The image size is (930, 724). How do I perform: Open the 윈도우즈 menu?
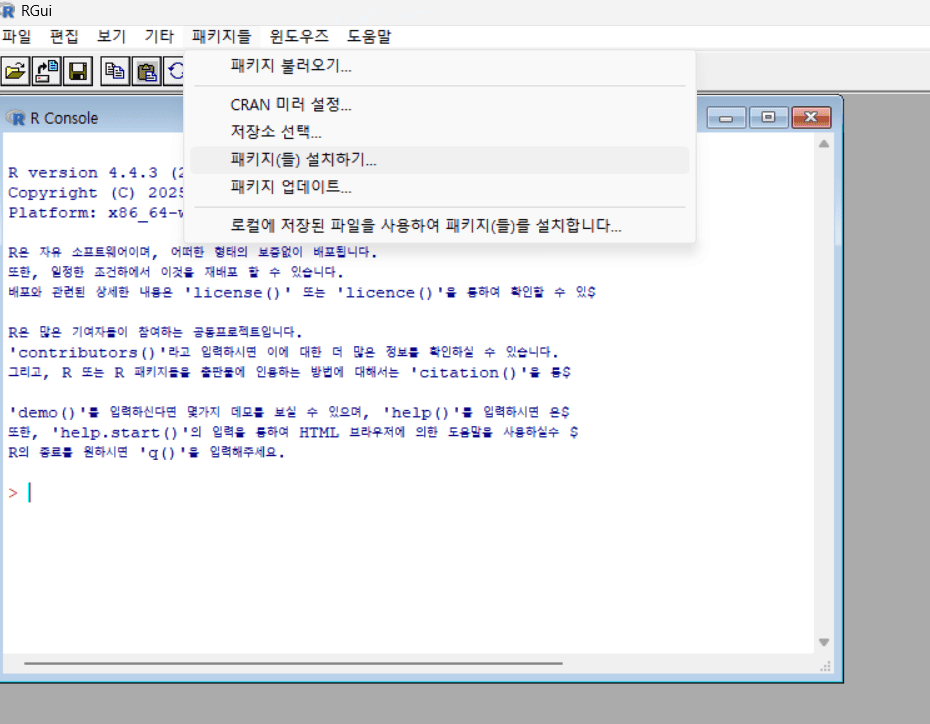click(x=299, y=36)
